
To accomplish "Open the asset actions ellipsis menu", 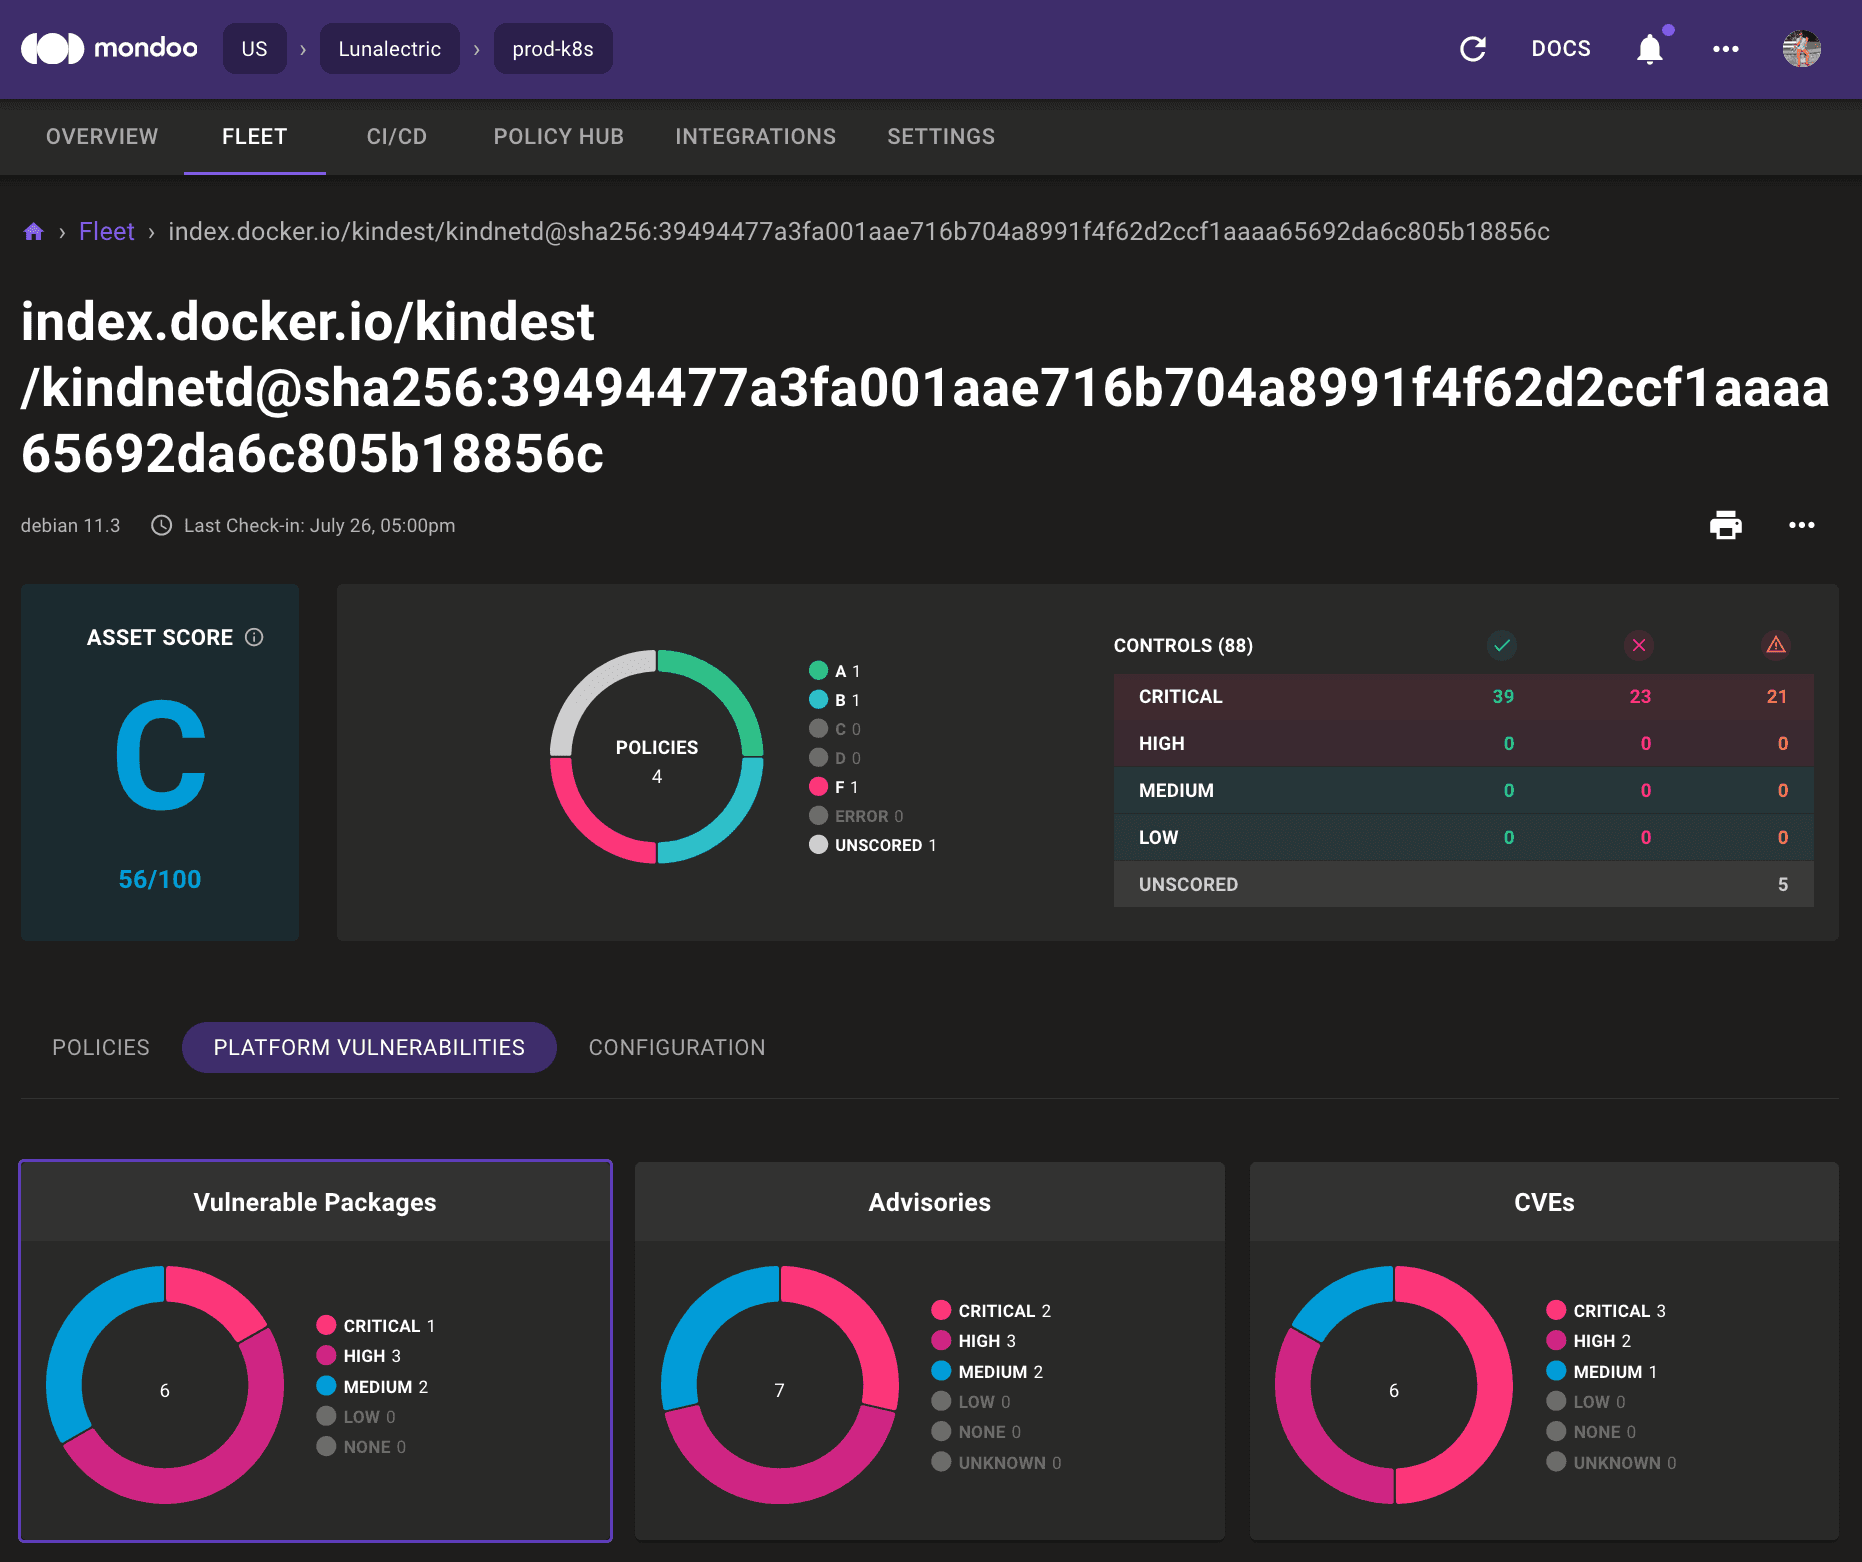I will click(x=1801, y=525).
